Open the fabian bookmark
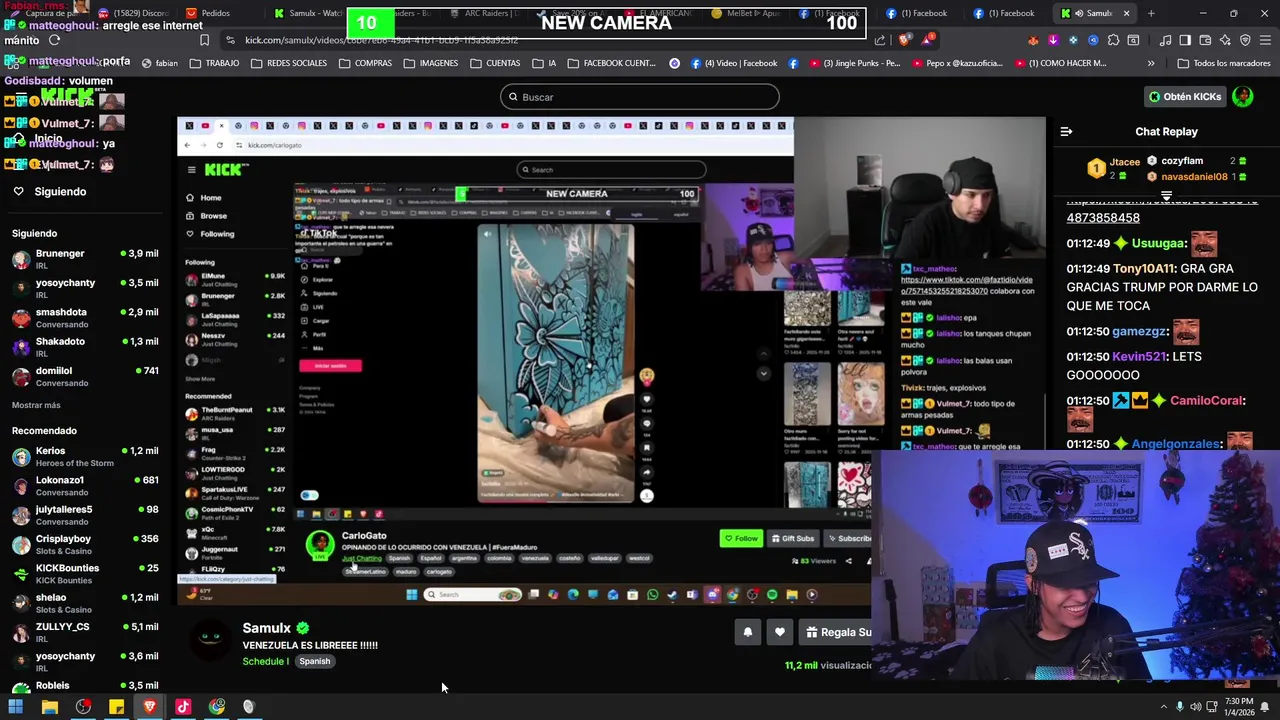 (160, 63)
